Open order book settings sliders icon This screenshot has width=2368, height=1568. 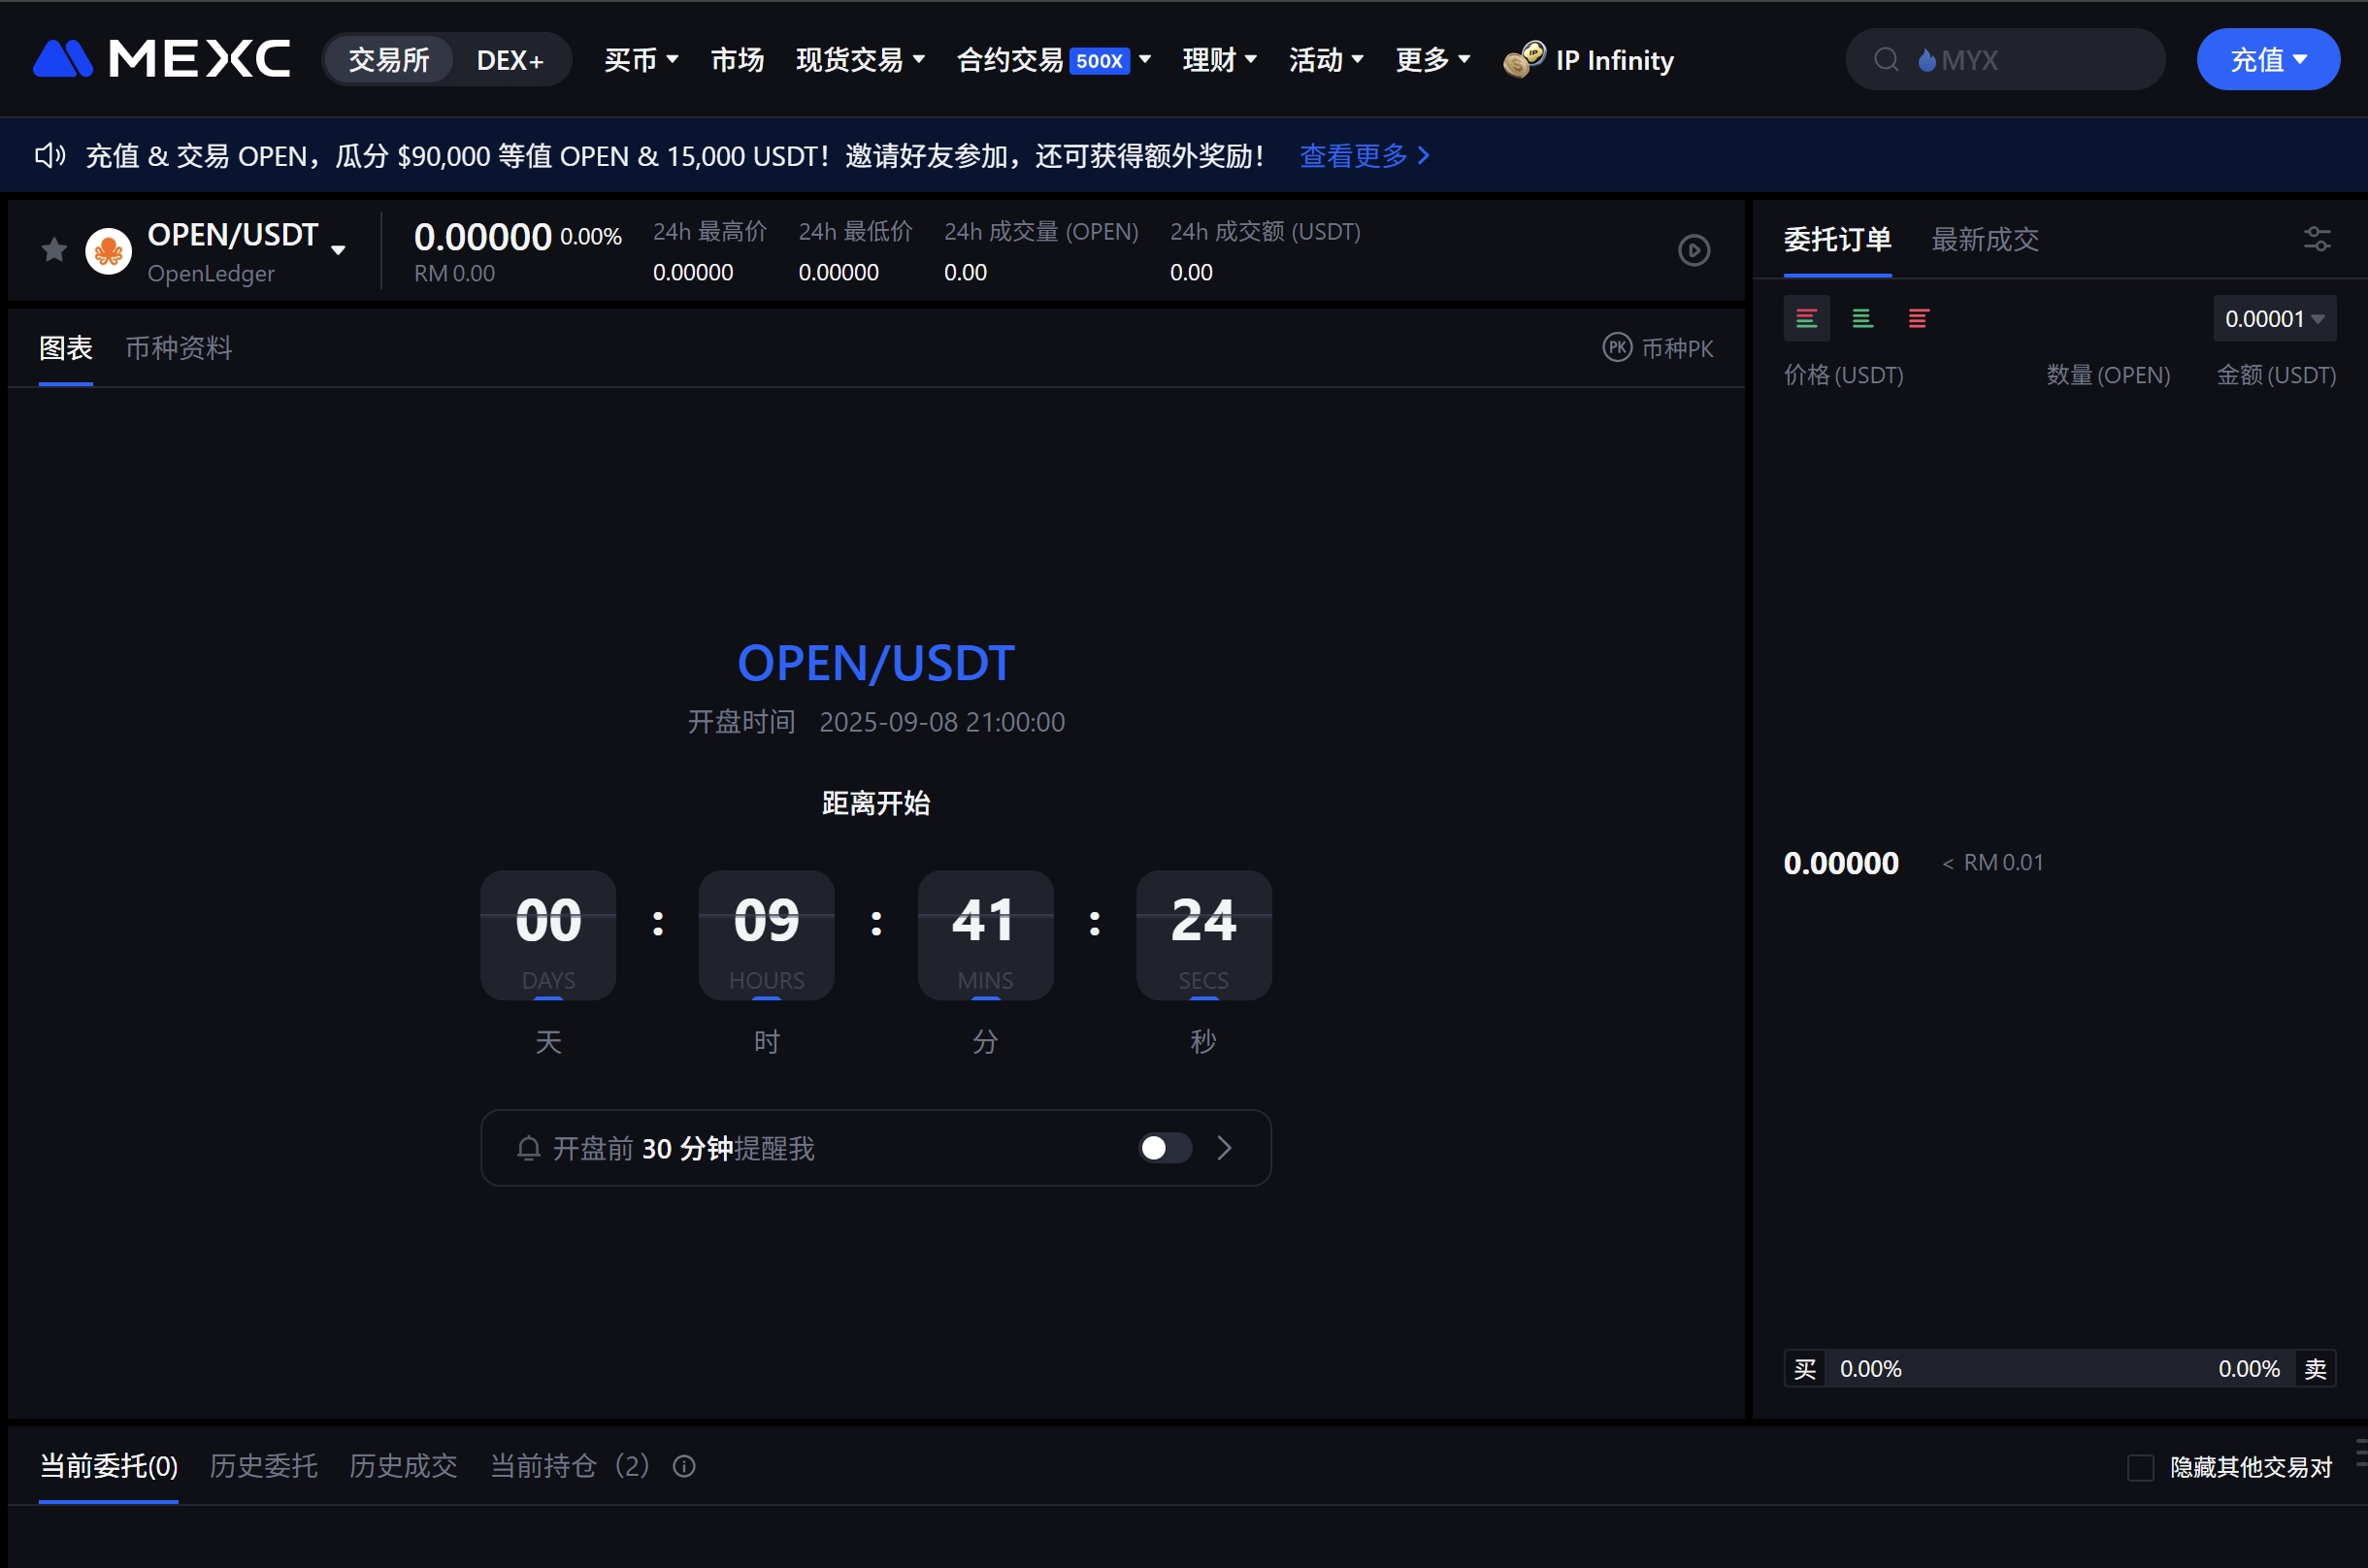[x=2316, y=239]
